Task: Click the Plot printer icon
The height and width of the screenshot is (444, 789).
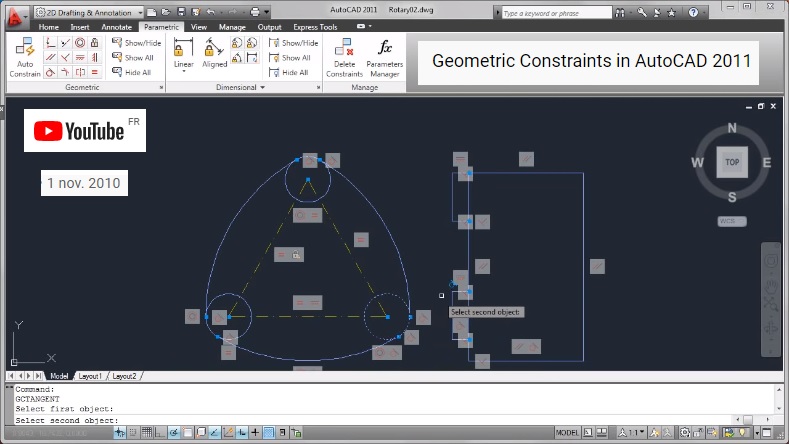Action: coord(255,12)
